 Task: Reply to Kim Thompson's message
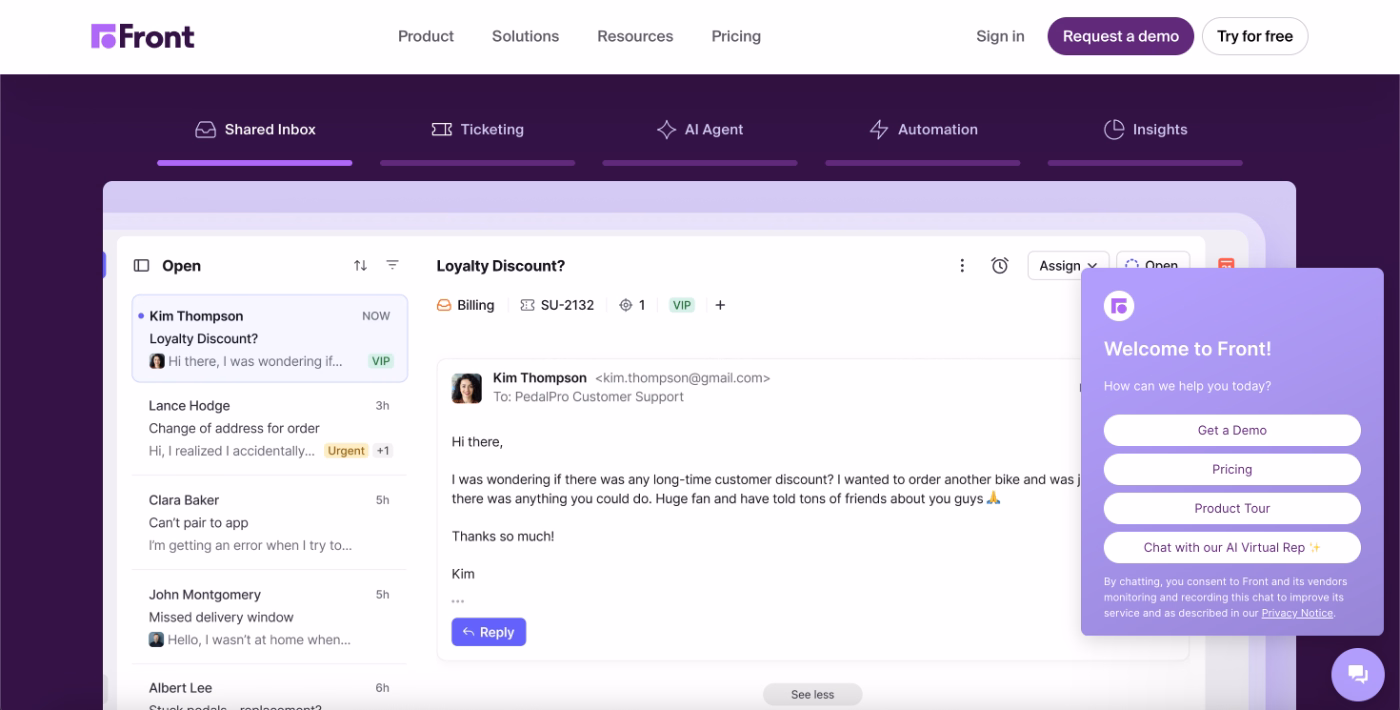(488, 631)
